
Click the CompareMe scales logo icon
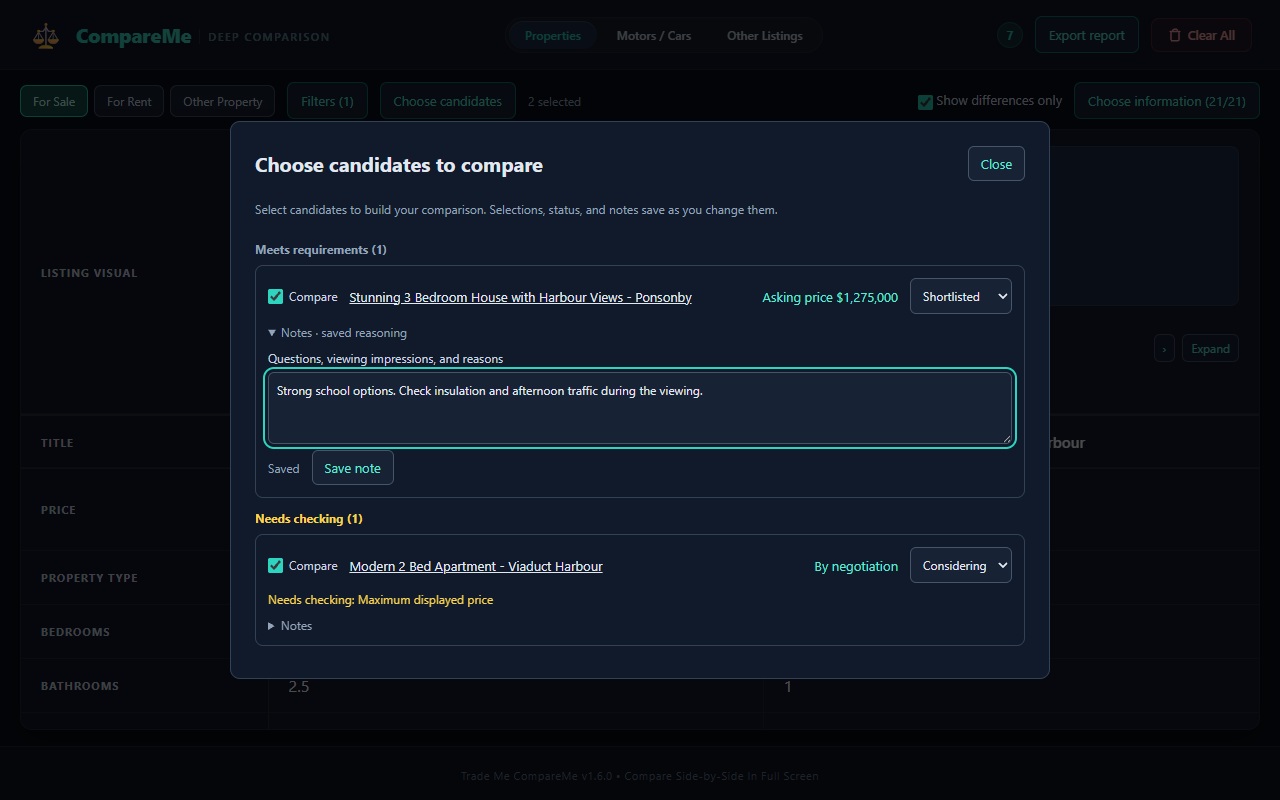click(46, 36)
